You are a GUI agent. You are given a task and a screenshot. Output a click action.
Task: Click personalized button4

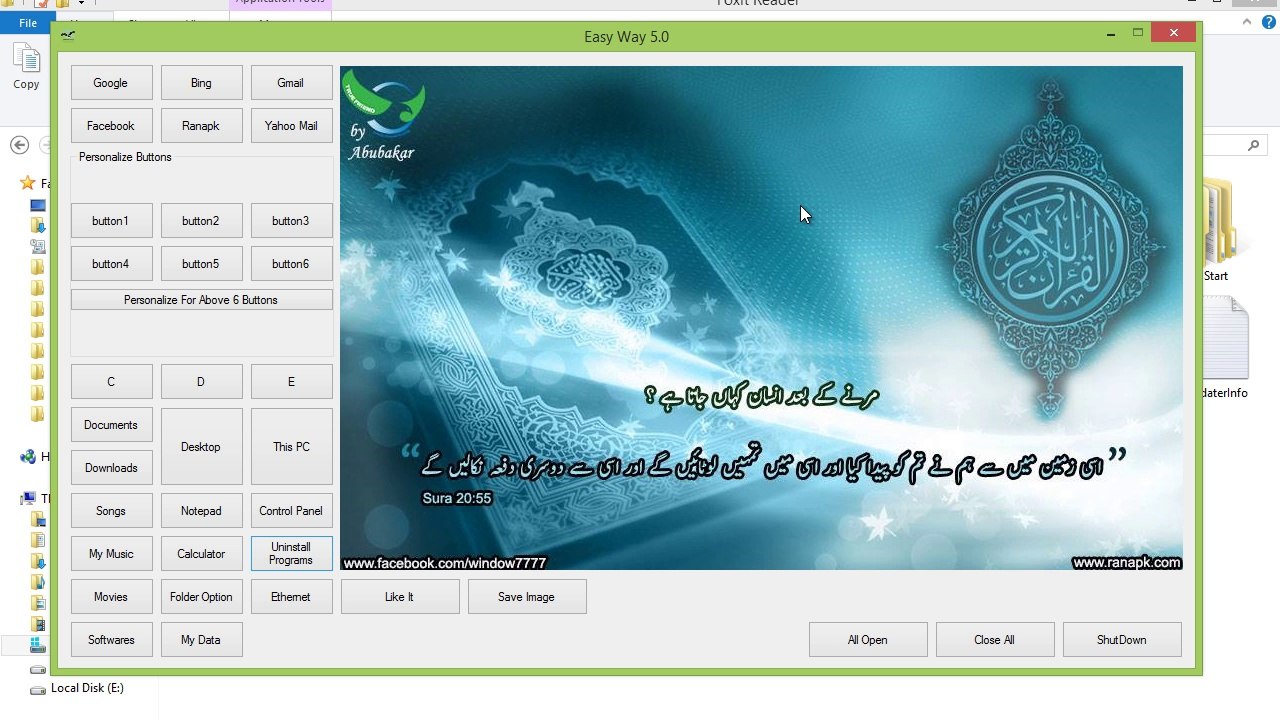click(x=111, y=264)
